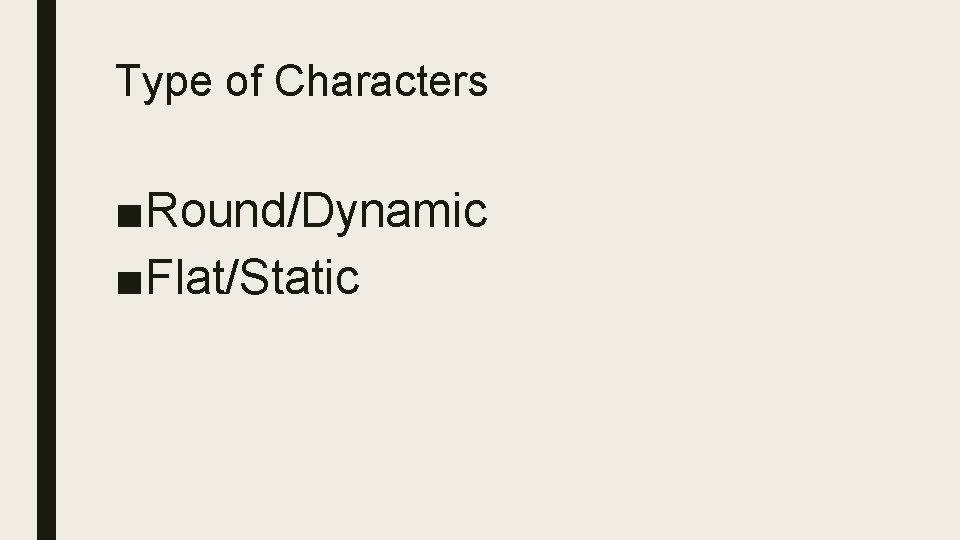This screenshot has height=540, width=960.
Task: Click the letter 'c' ending 'Dynamic'
Action: coord(477,213)
